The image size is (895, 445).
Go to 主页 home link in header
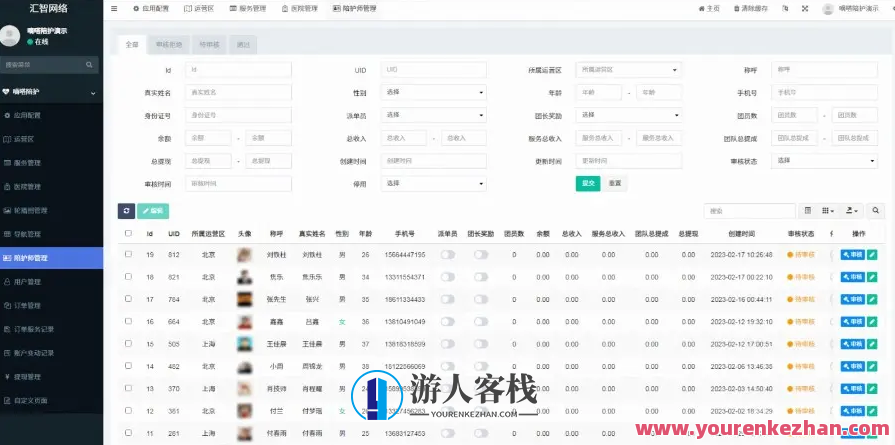pyautogui.click(x=709, y=9)
